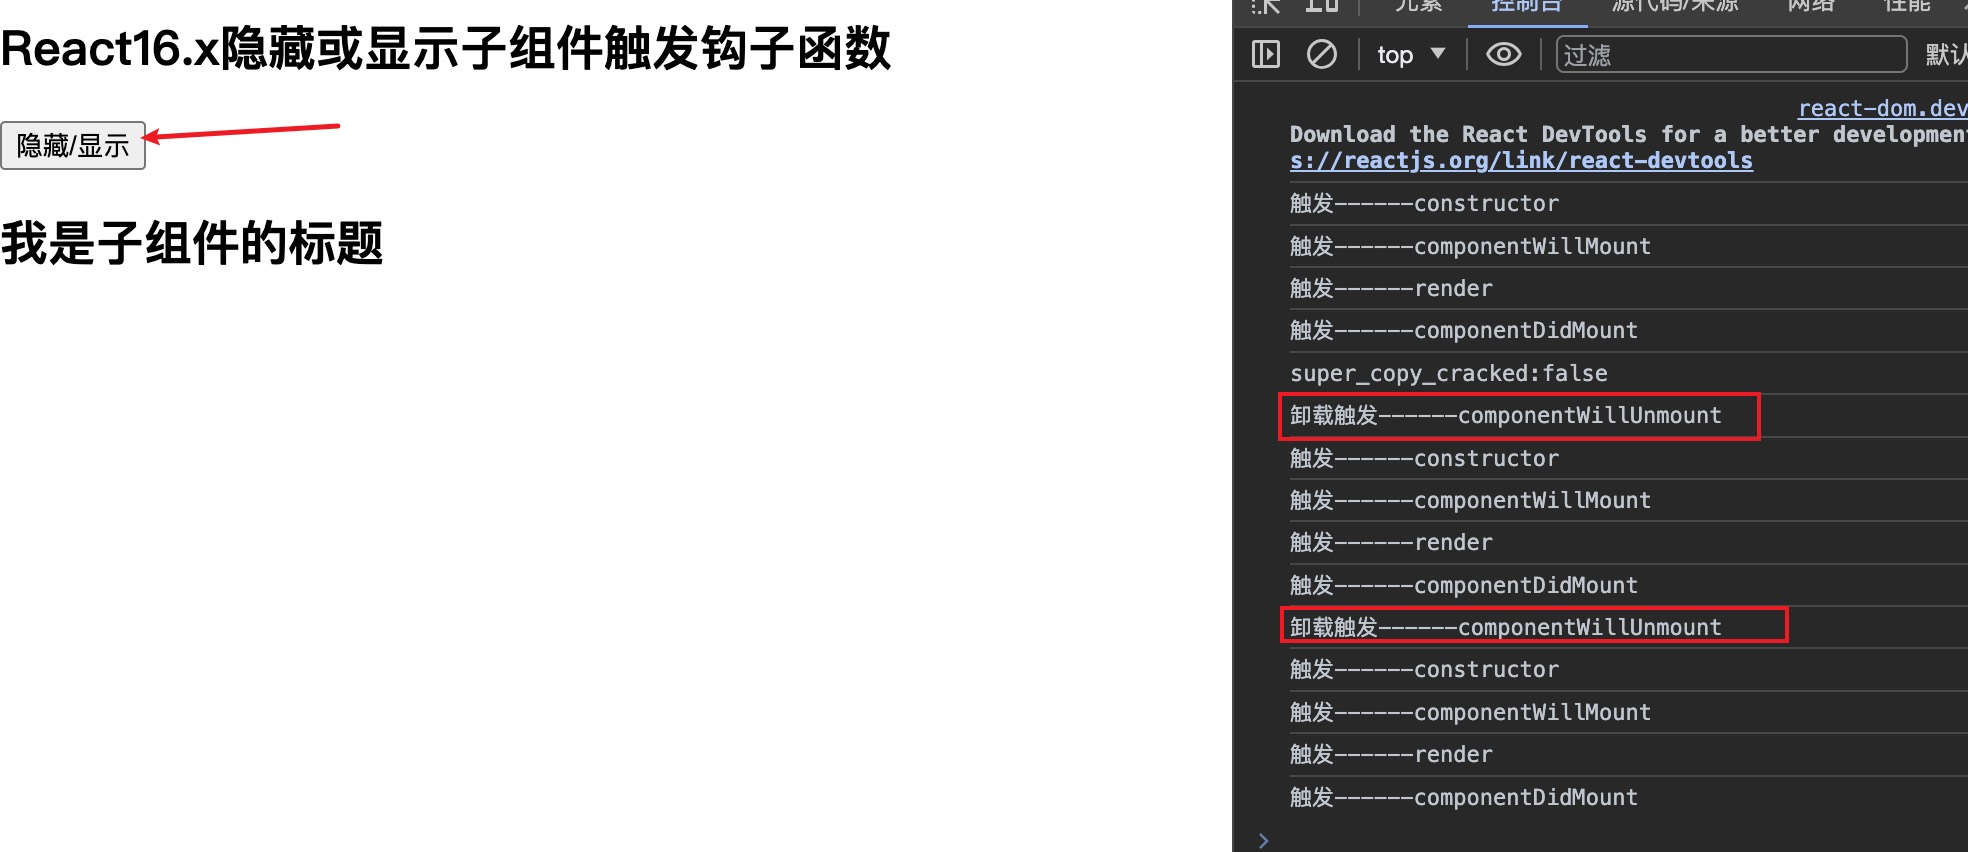This screenshot has height=852, width=1968.
Task: Select the last 卸载触发 componentWillUnmount log entry
Action: pyautogui.click(x=1506, y=627)
